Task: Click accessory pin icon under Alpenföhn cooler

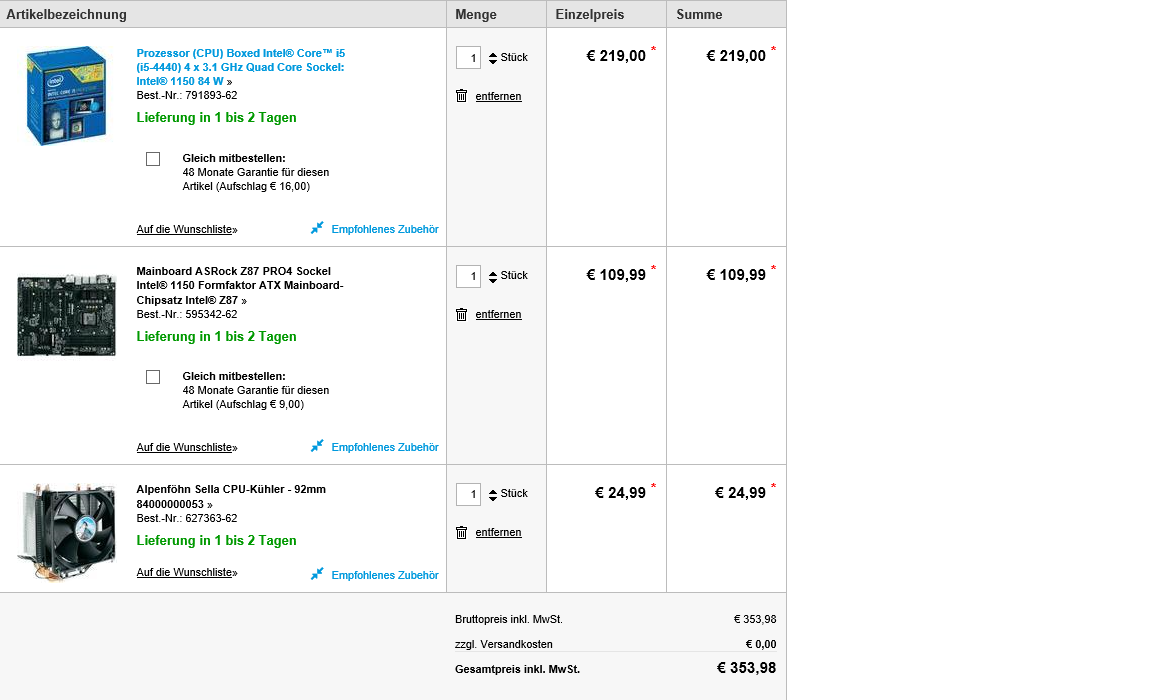Action: point(317,574)
